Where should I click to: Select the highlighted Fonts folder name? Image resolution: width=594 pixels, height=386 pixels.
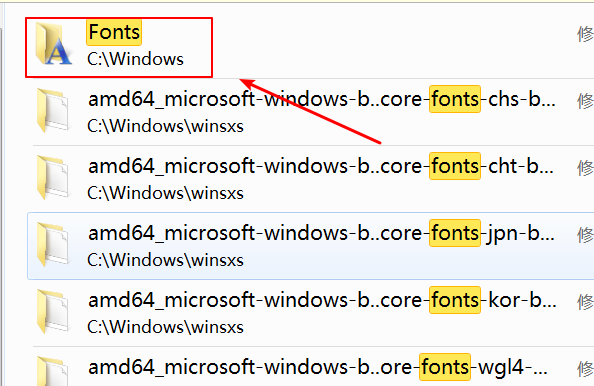coord(114,32)
